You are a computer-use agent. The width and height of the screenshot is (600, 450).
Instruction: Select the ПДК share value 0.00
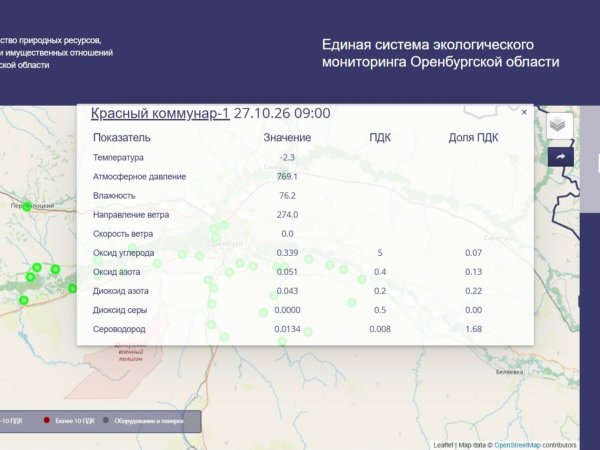(473, 310)
